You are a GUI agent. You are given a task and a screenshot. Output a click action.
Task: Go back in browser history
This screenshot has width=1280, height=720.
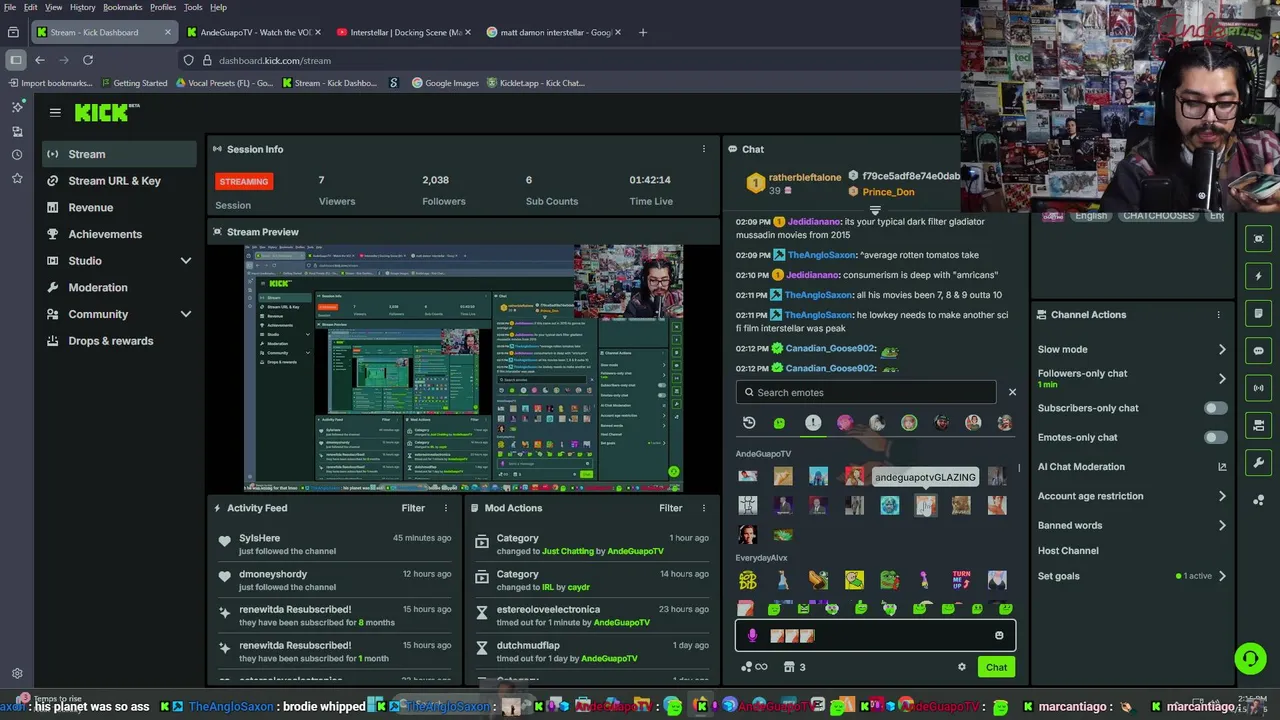click(40, 60)
